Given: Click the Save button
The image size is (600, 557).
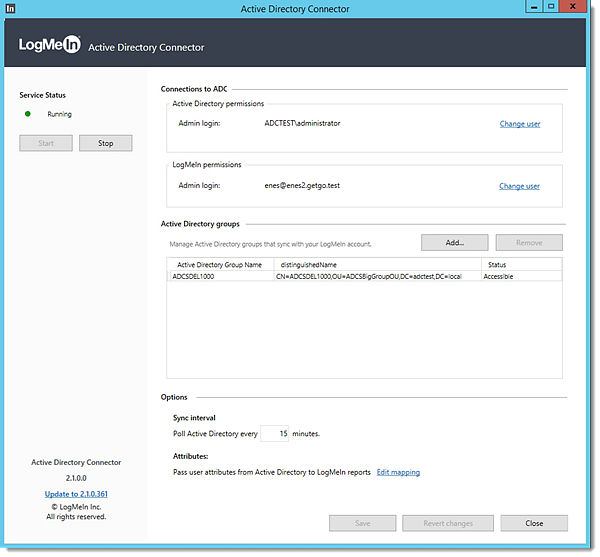Looking at the screenshot, I should (362, 523).
